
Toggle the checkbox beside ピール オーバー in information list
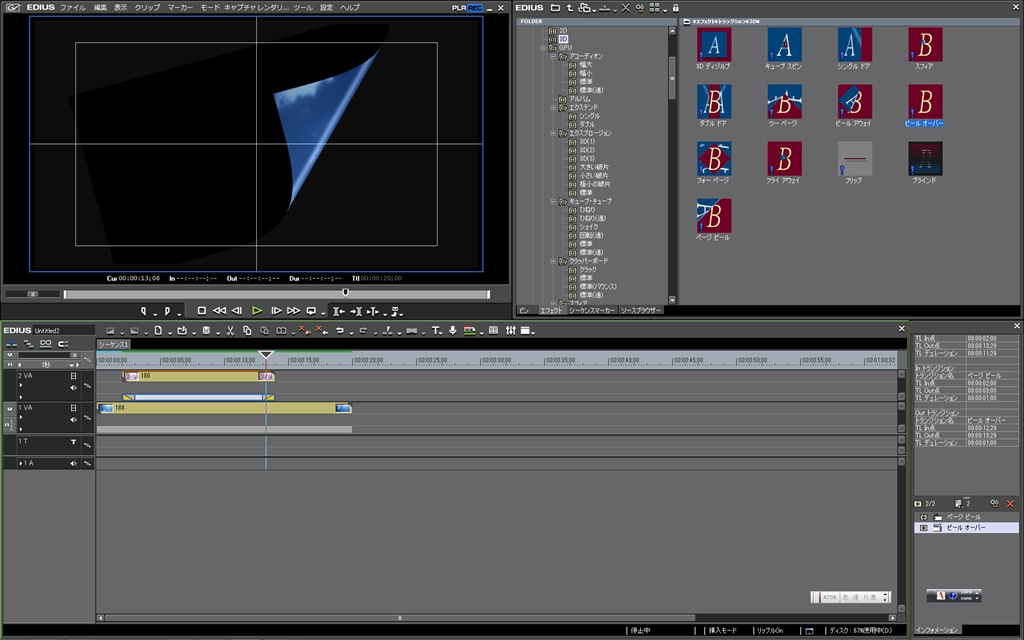923,527
